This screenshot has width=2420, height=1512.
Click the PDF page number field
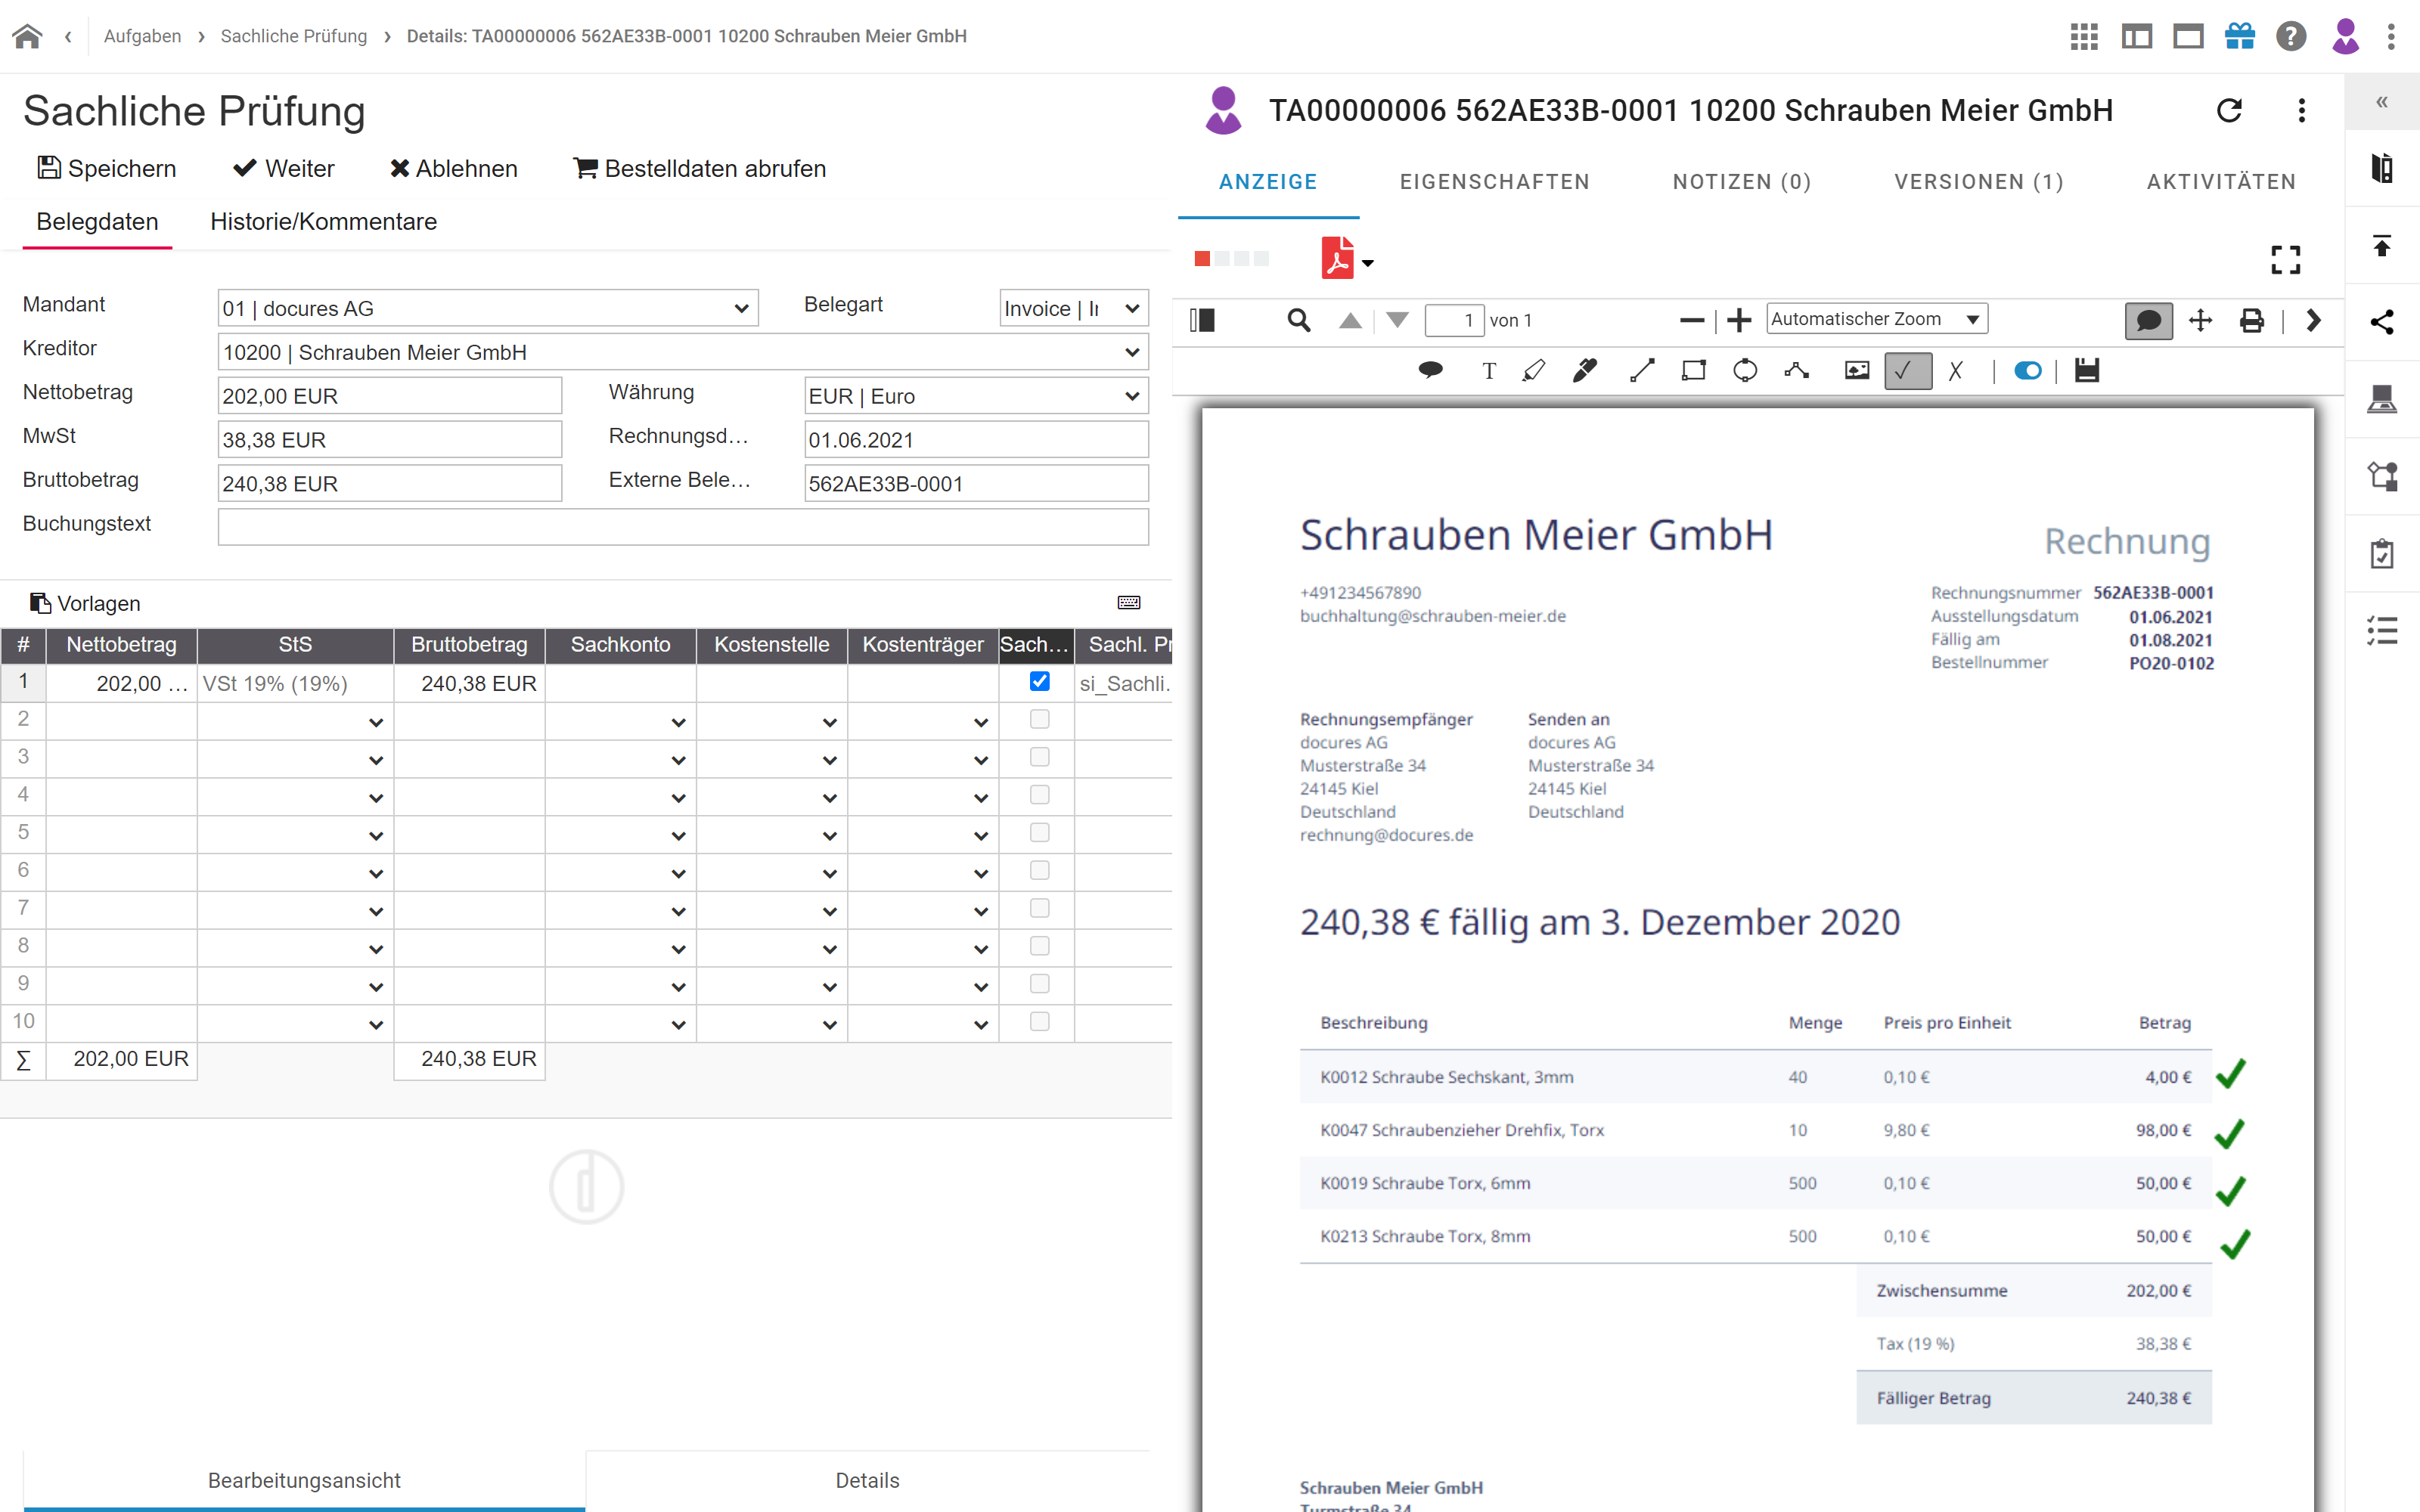[x=1454, y=320]
